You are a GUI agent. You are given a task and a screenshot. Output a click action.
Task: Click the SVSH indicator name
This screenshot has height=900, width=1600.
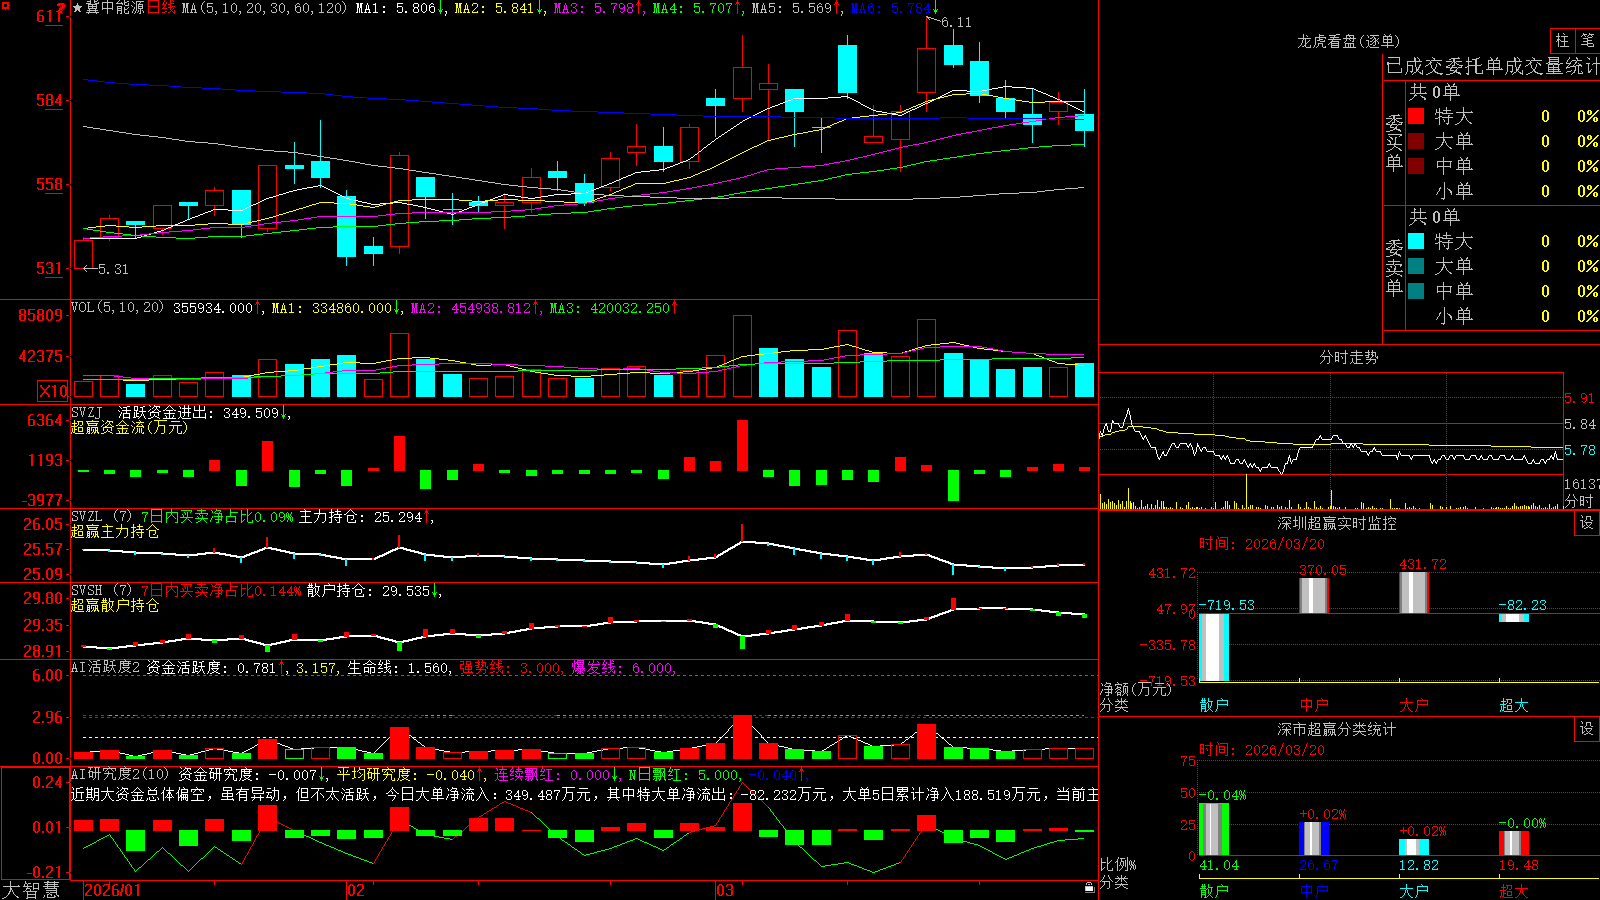click(87, 591)
